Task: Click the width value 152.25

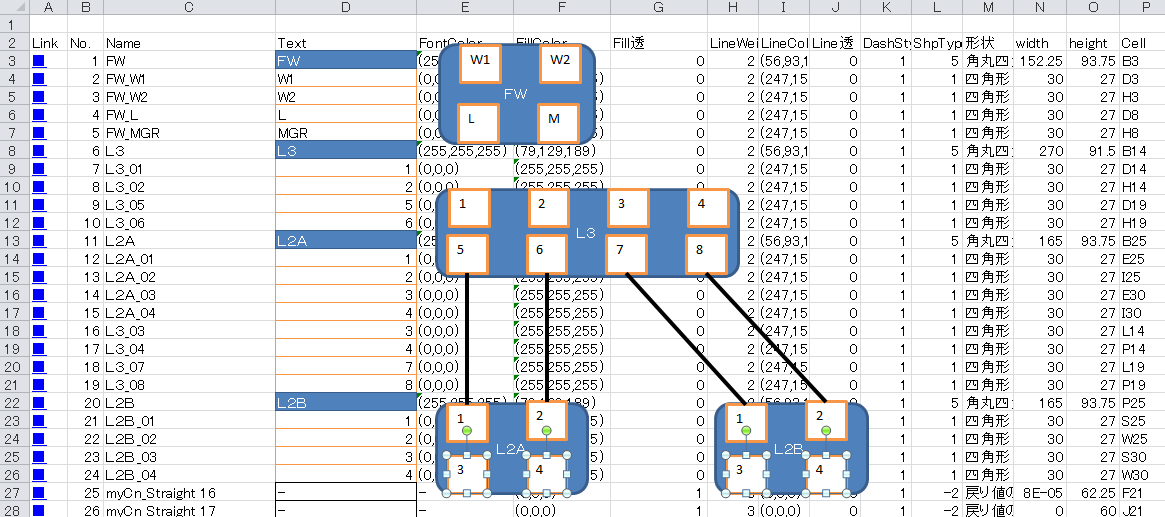Action: click(1039, 61)
